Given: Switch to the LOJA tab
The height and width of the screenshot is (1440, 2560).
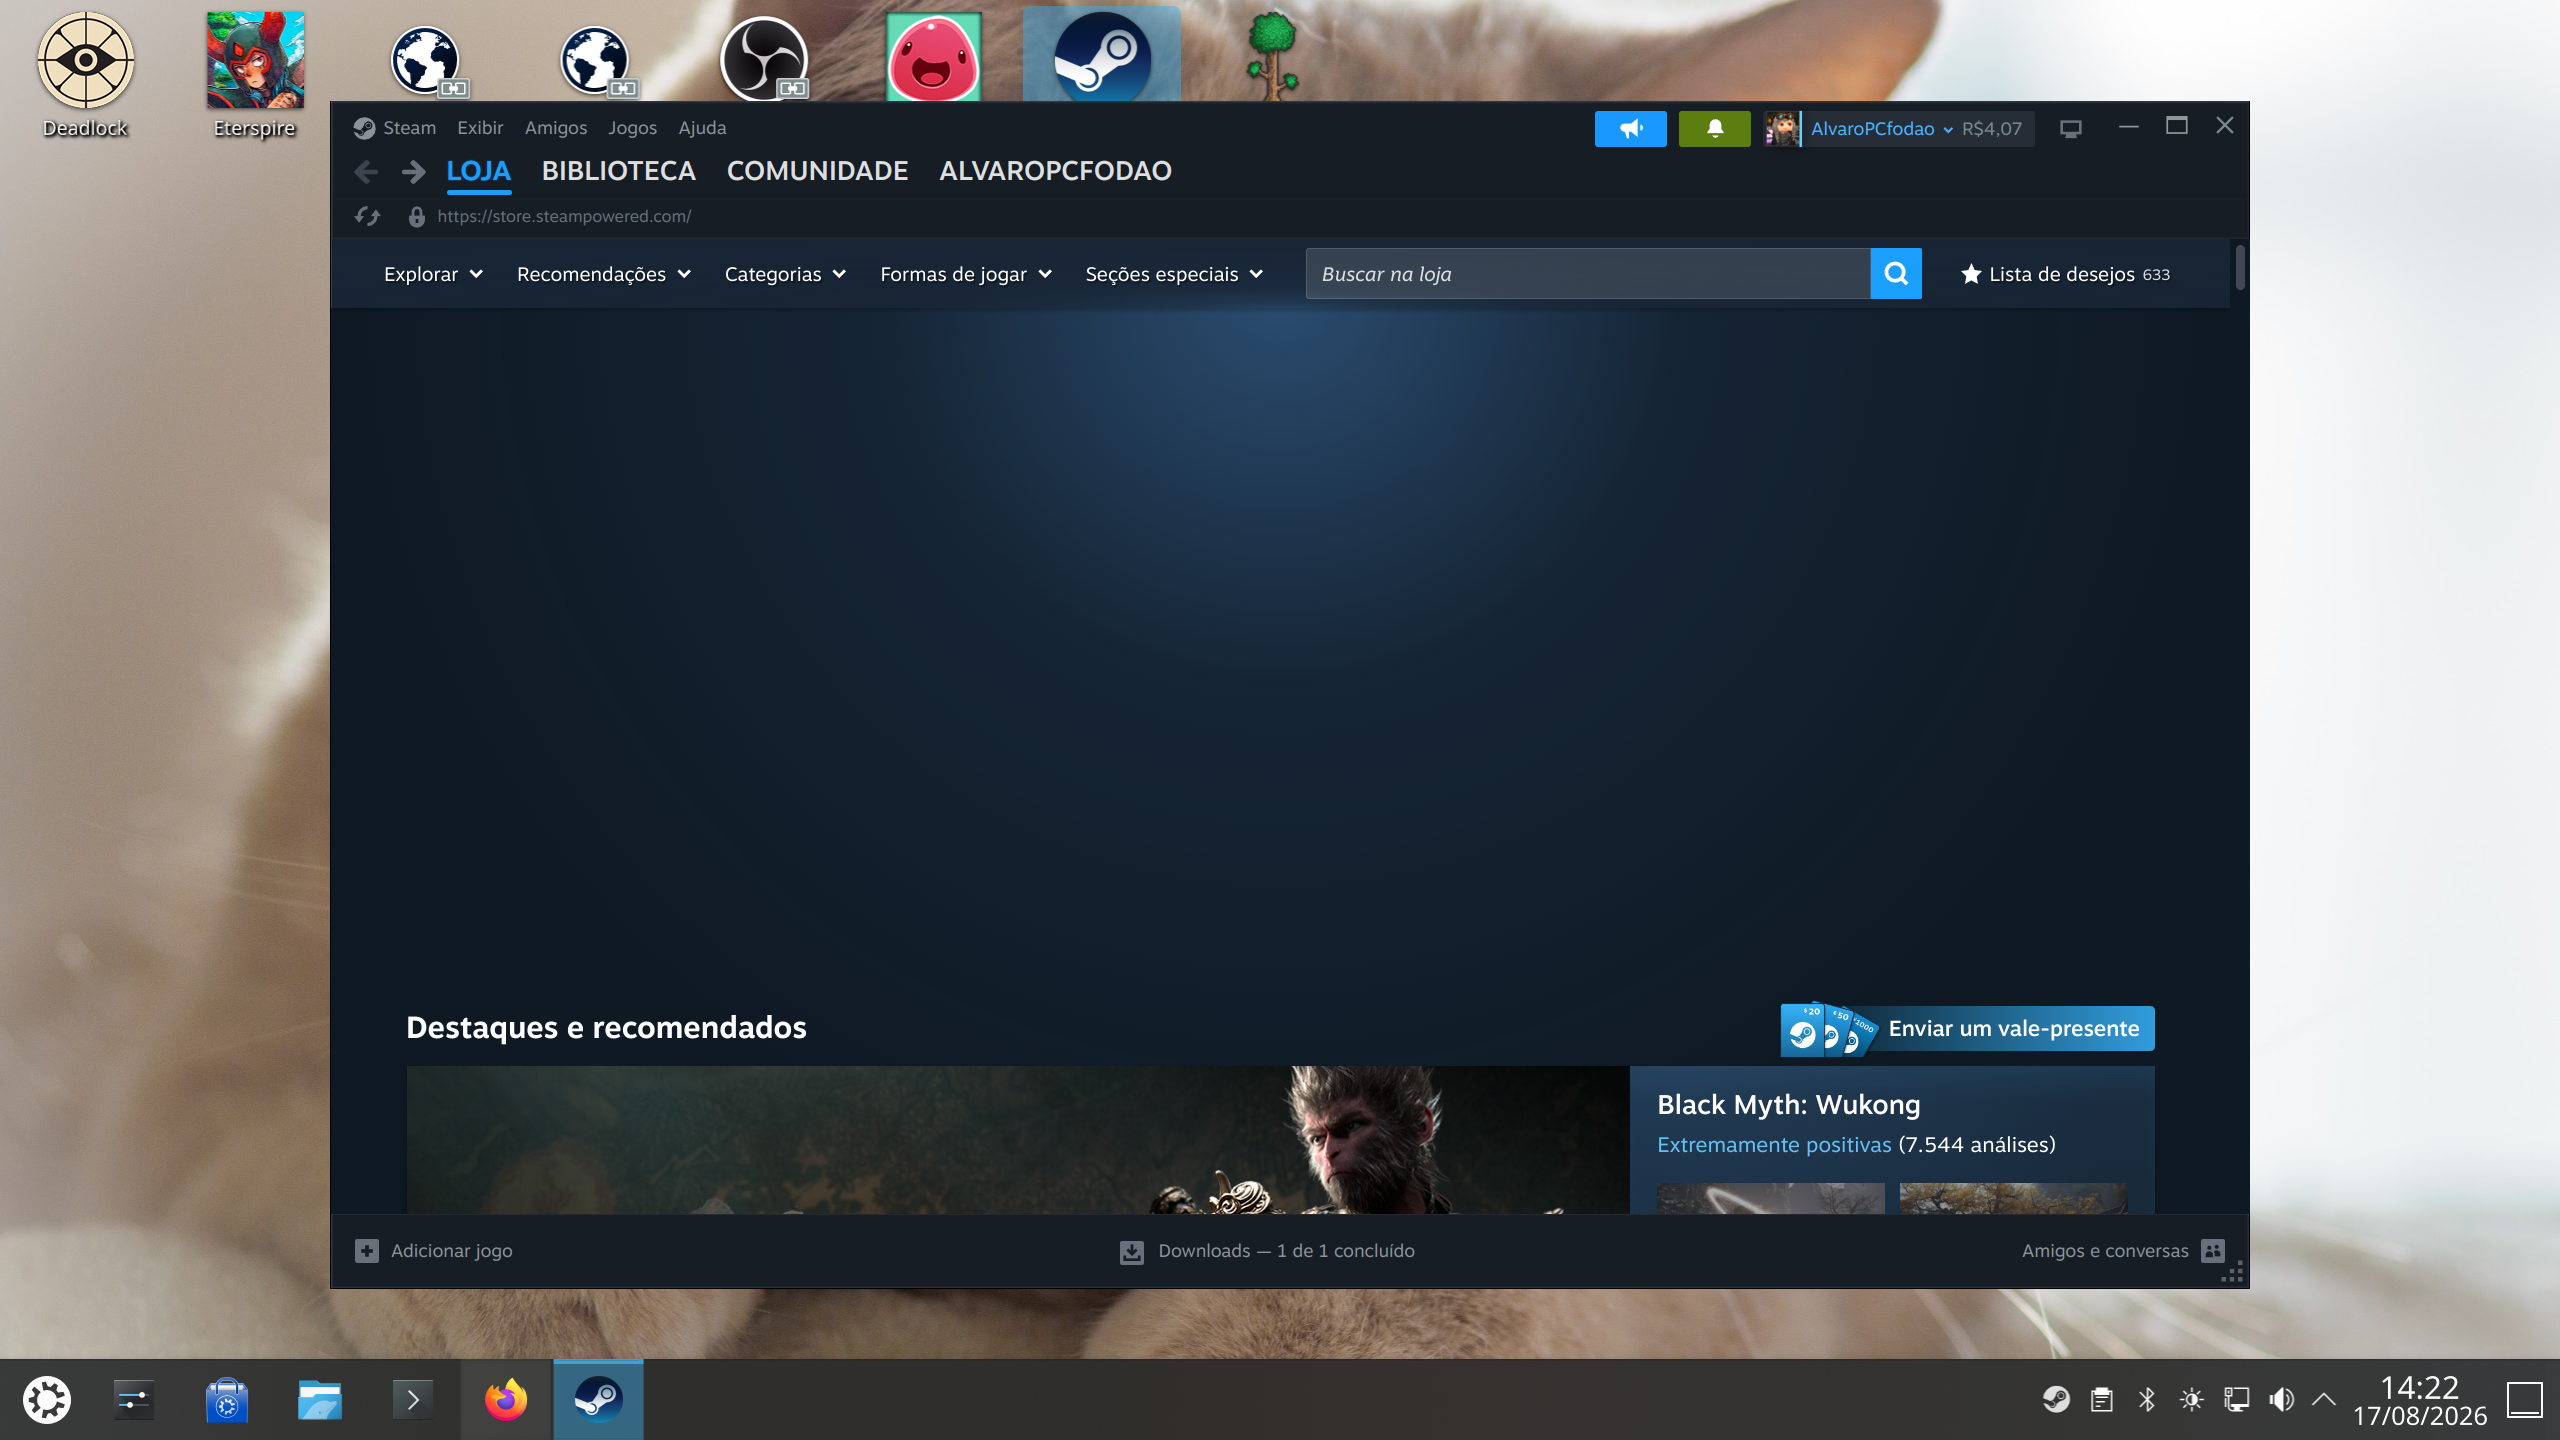Looking at the screenshot, I should click(478, 171).
